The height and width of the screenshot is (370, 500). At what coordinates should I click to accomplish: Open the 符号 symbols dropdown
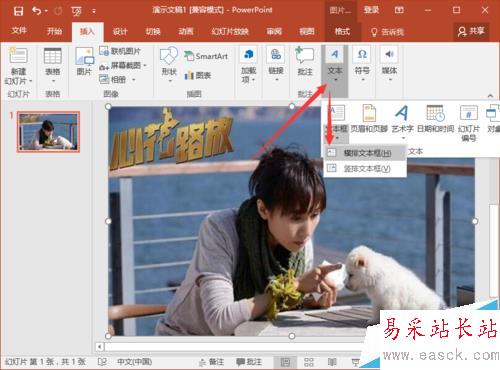click(362, 64)
